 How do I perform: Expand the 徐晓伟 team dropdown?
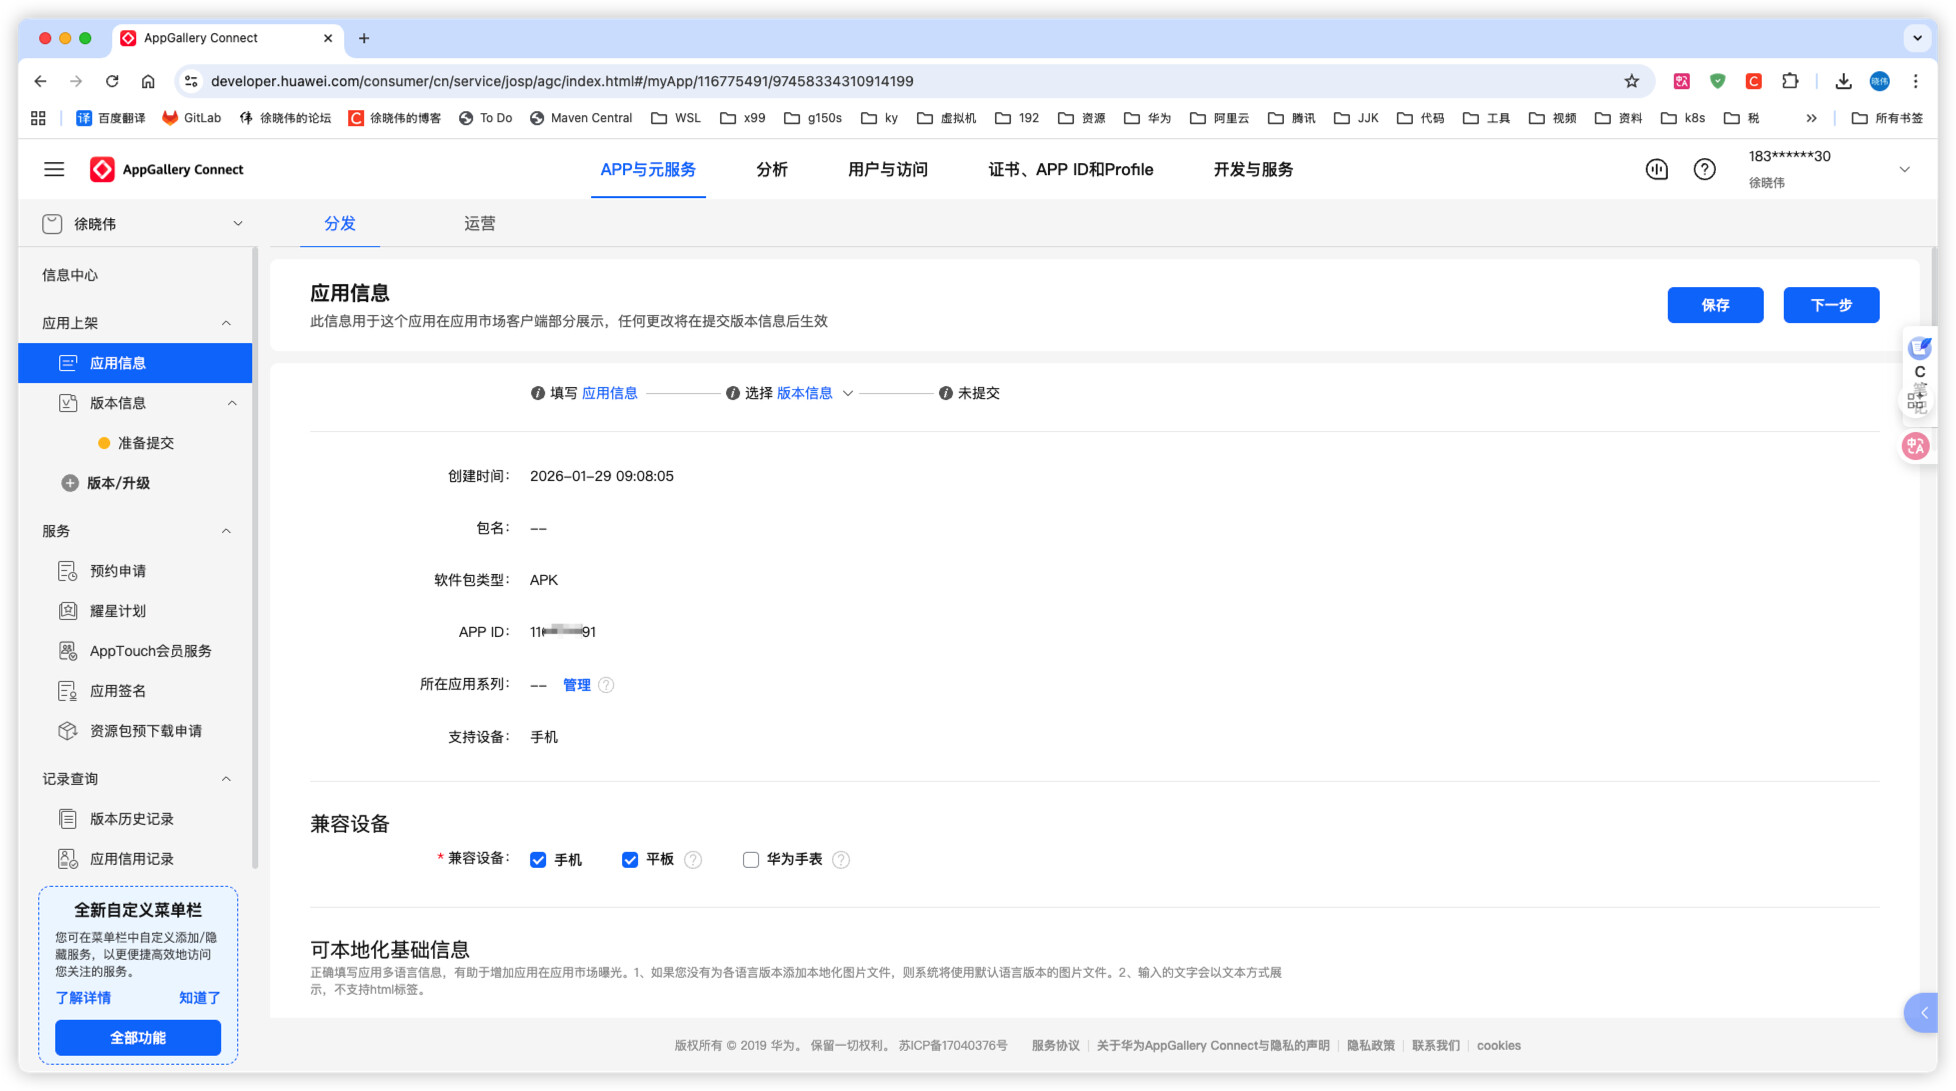[238, 224]
